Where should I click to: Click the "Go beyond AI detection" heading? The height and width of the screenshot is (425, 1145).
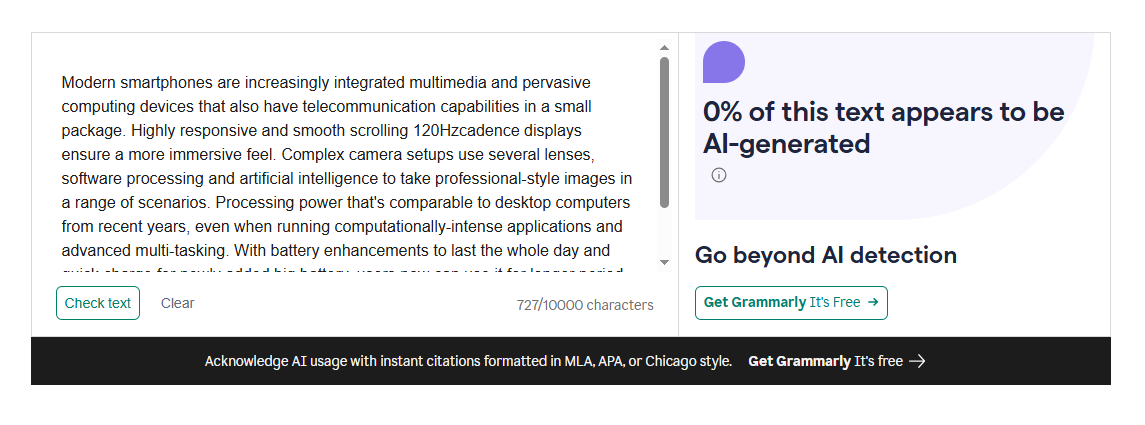[x=825, y=255]
